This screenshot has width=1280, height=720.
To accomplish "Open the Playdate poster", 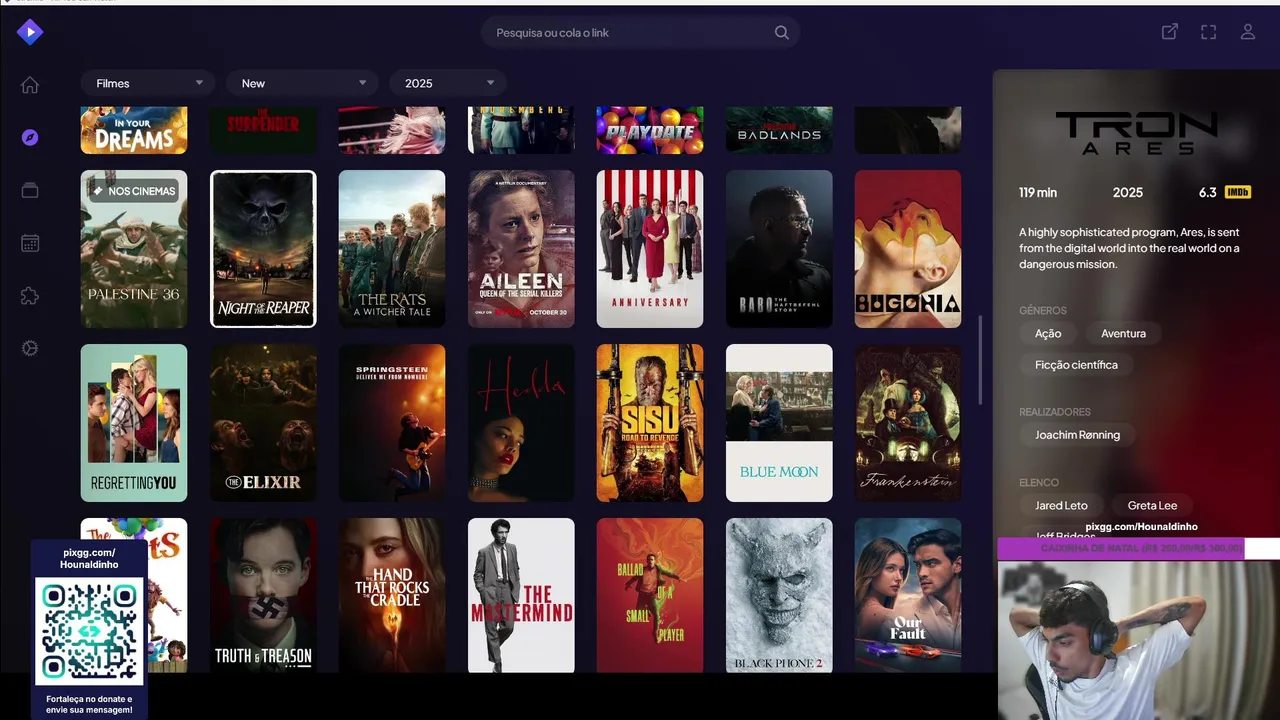I will [650, 130].
